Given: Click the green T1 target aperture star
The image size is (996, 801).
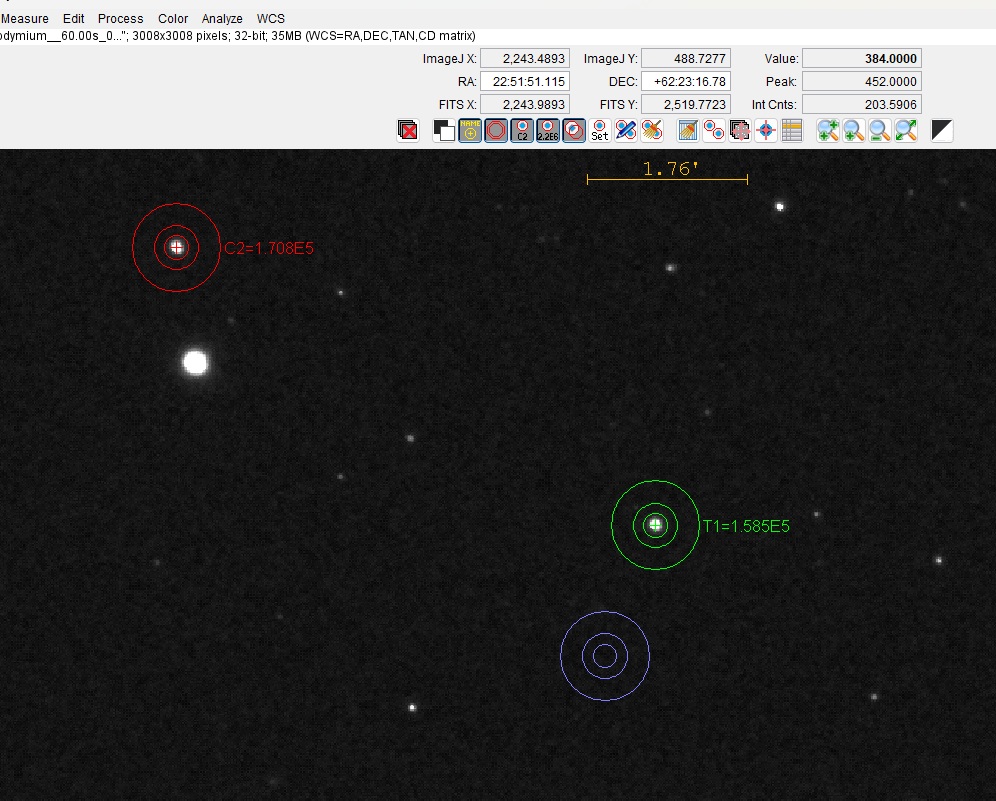Looking at the screenshot, I should click(655, 524).
